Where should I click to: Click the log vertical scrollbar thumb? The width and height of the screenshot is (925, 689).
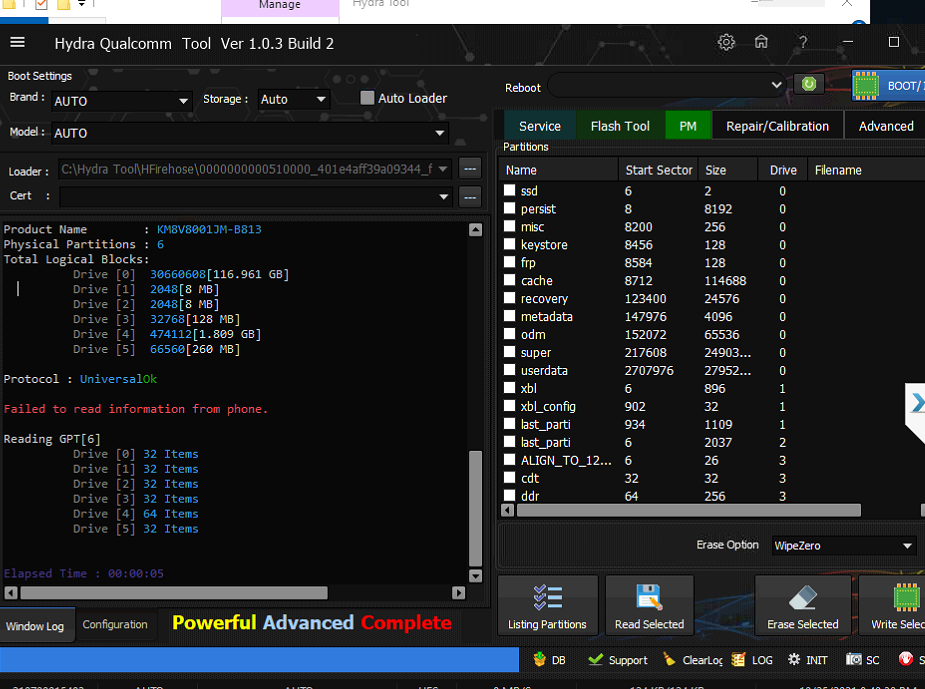click(475, 508)
